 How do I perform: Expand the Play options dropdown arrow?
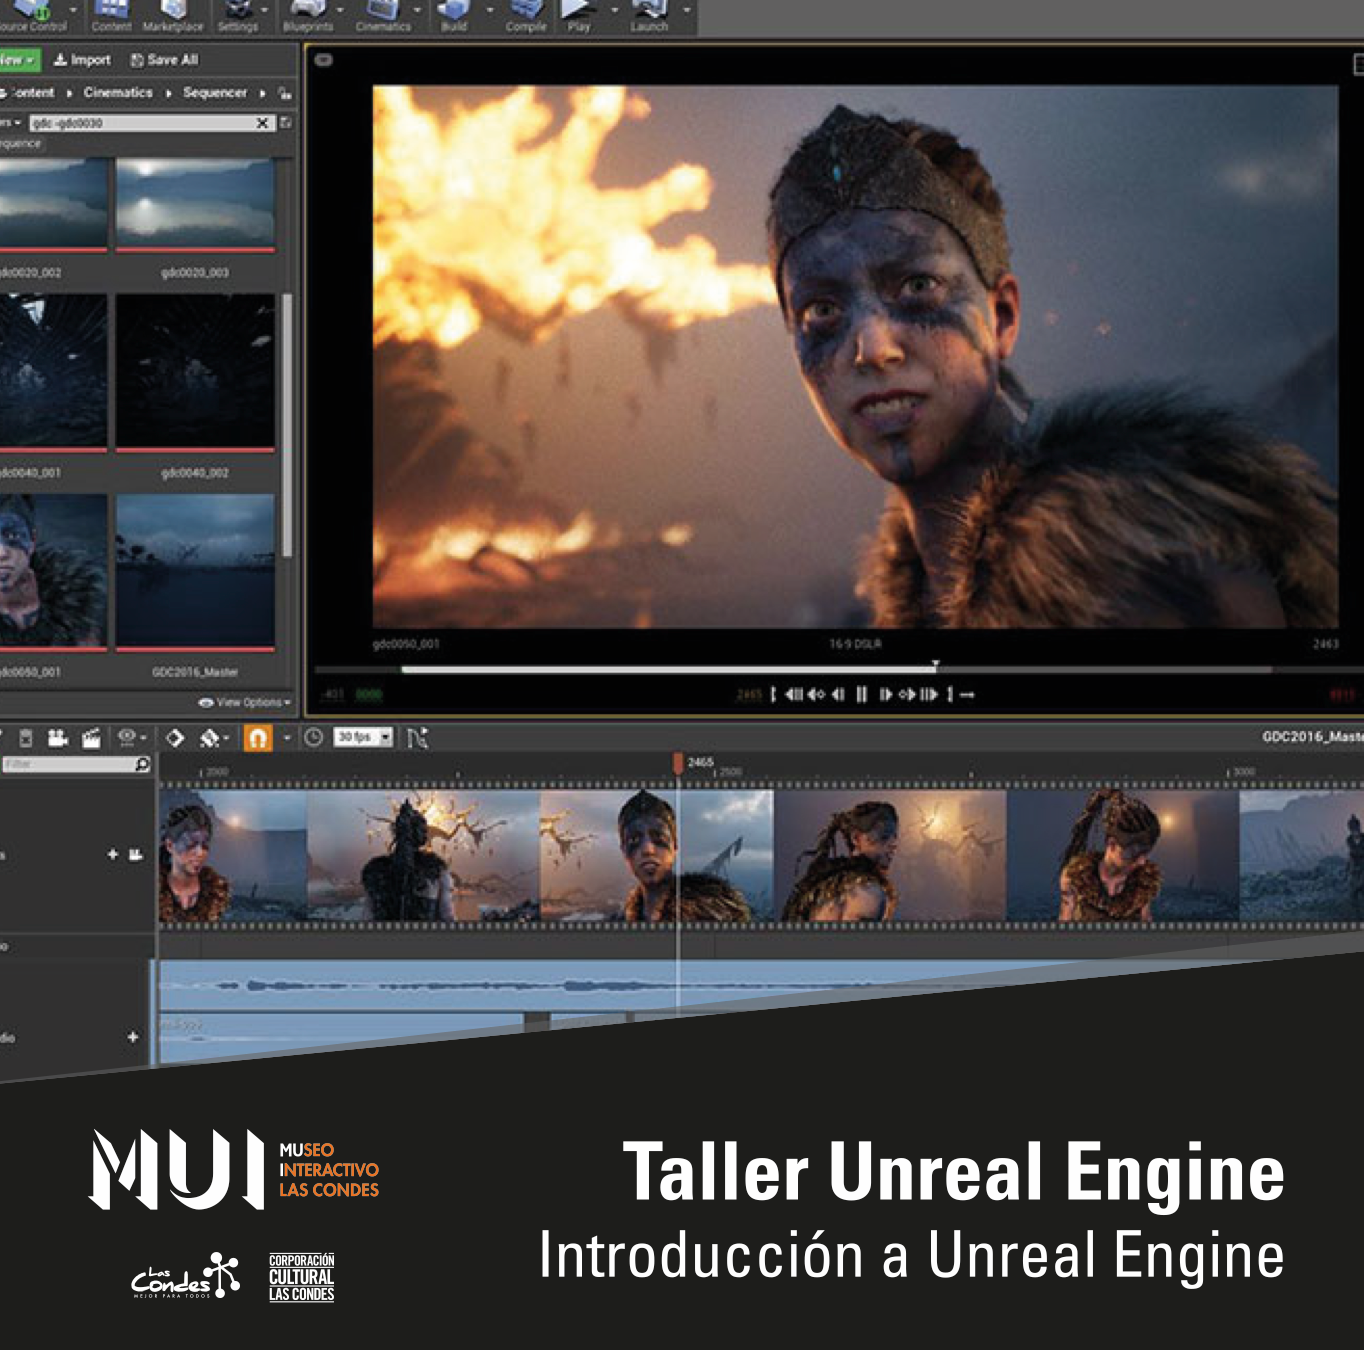click(x=614, y=10)
